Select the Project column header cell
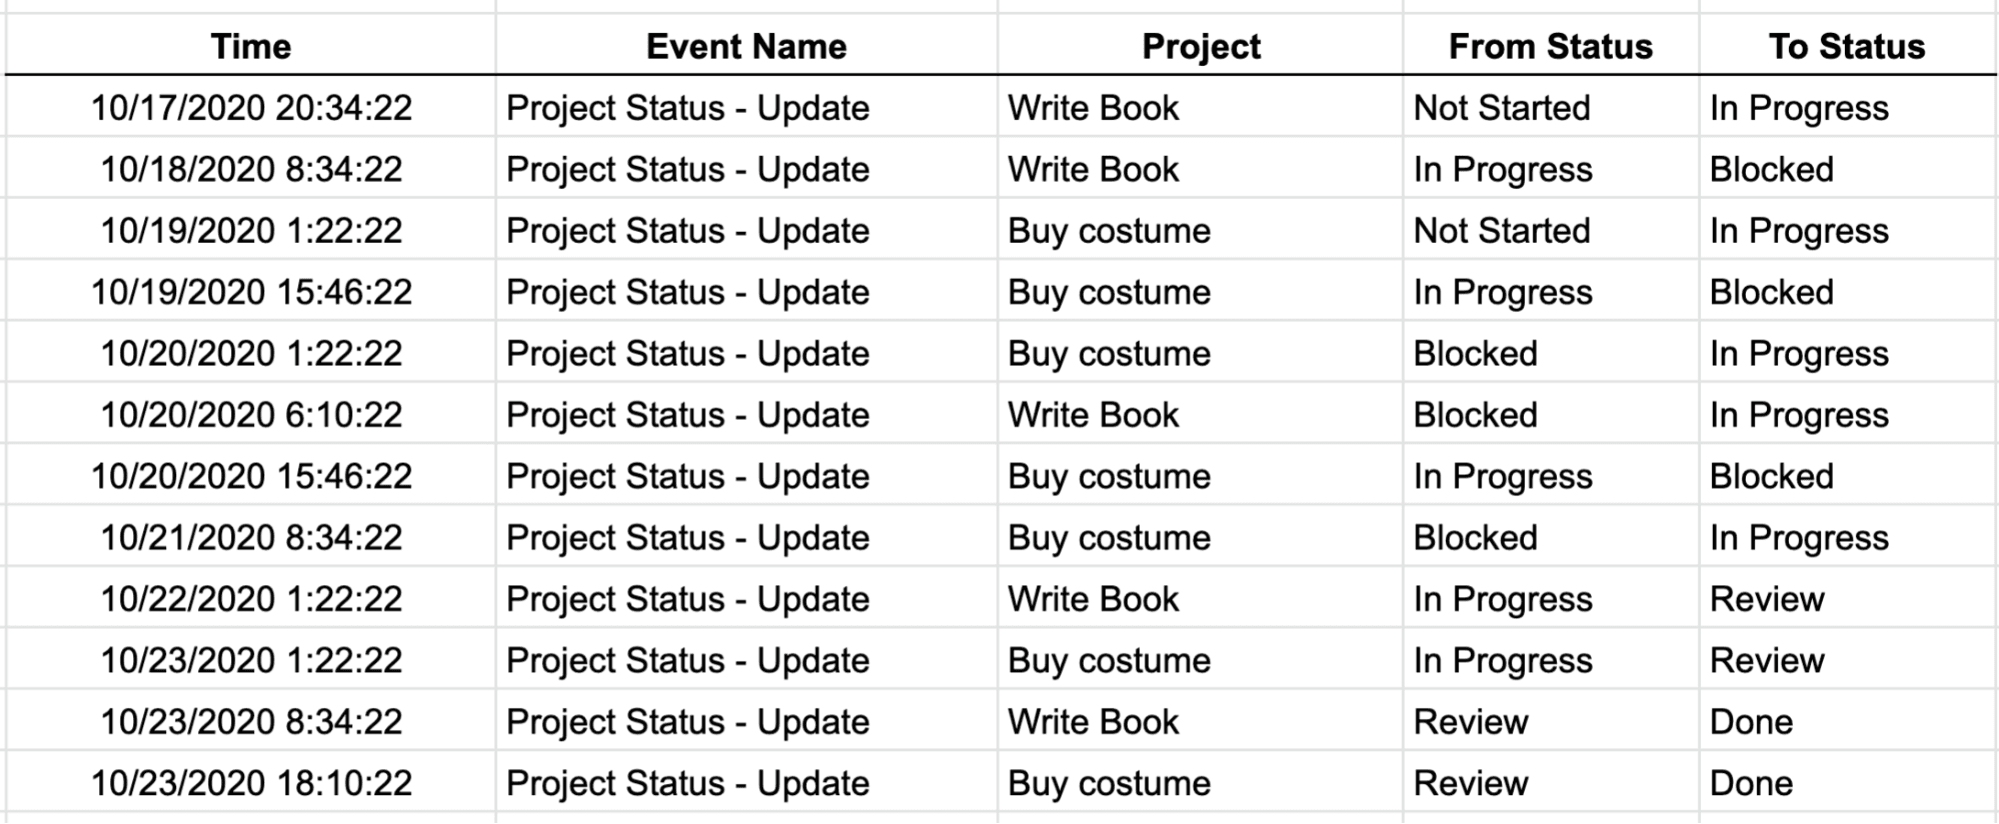Viewport: 1999px width, 824px height. pyautogui.click(x=1201, y=46)
